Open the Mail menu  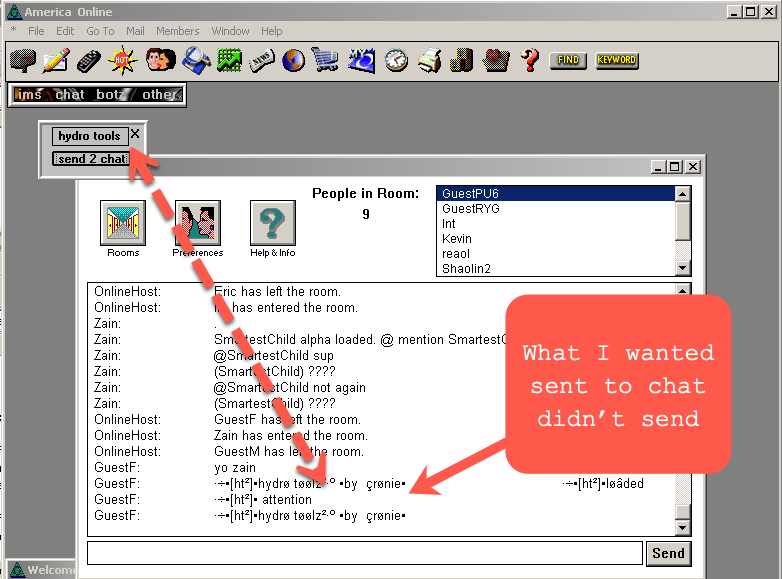pyautogui.click(x=135, y=31)
